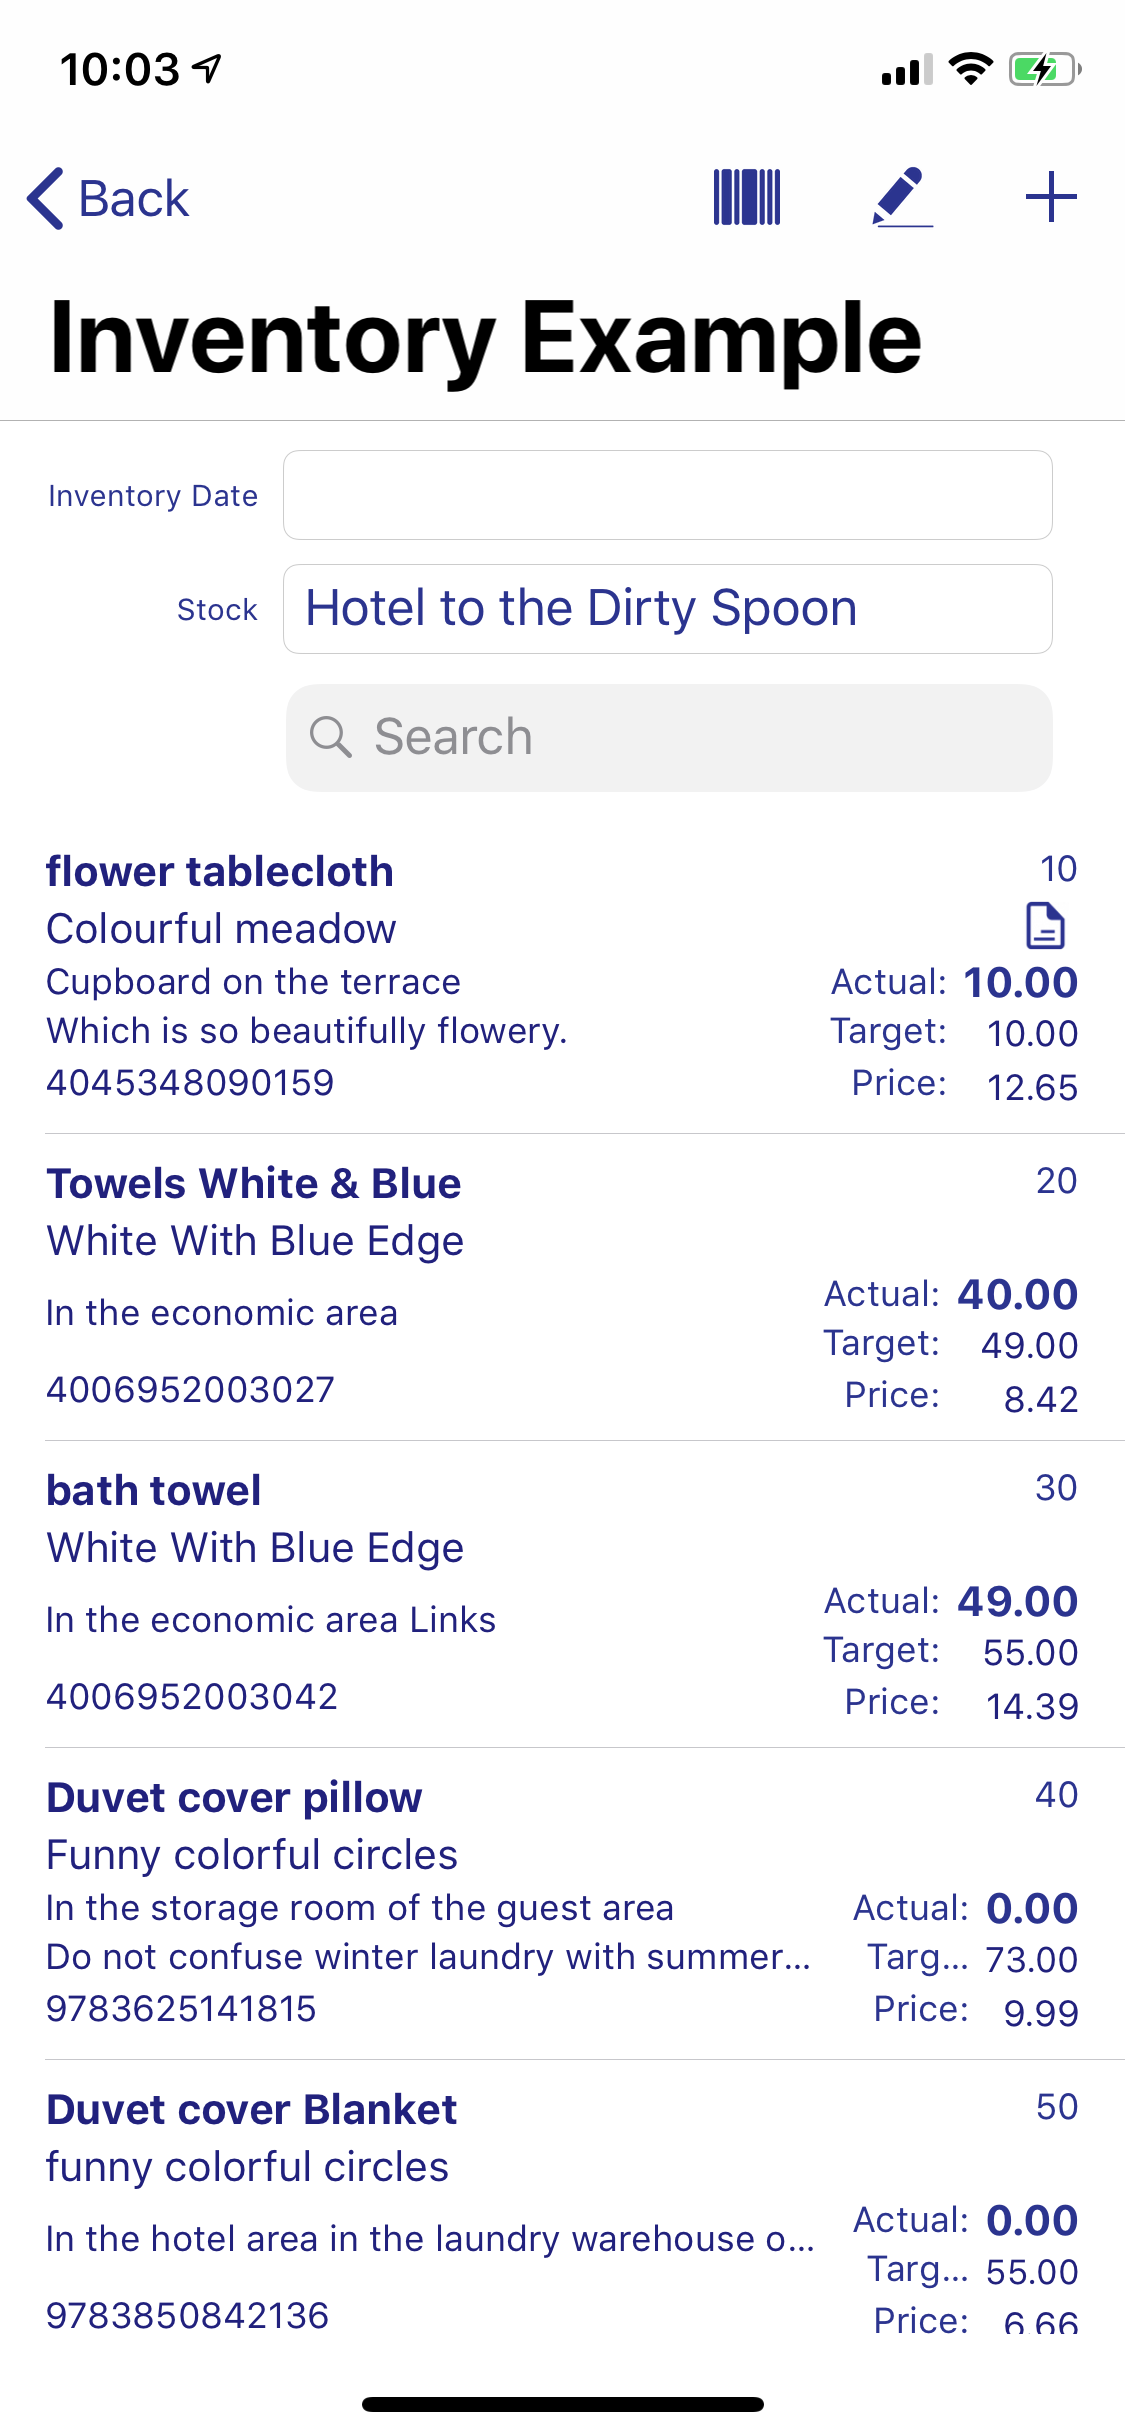The width and height of the screenshot is (1125, 2436).
Task: Tap the battery charging status icon
Action: click(x=1044, y=69)
